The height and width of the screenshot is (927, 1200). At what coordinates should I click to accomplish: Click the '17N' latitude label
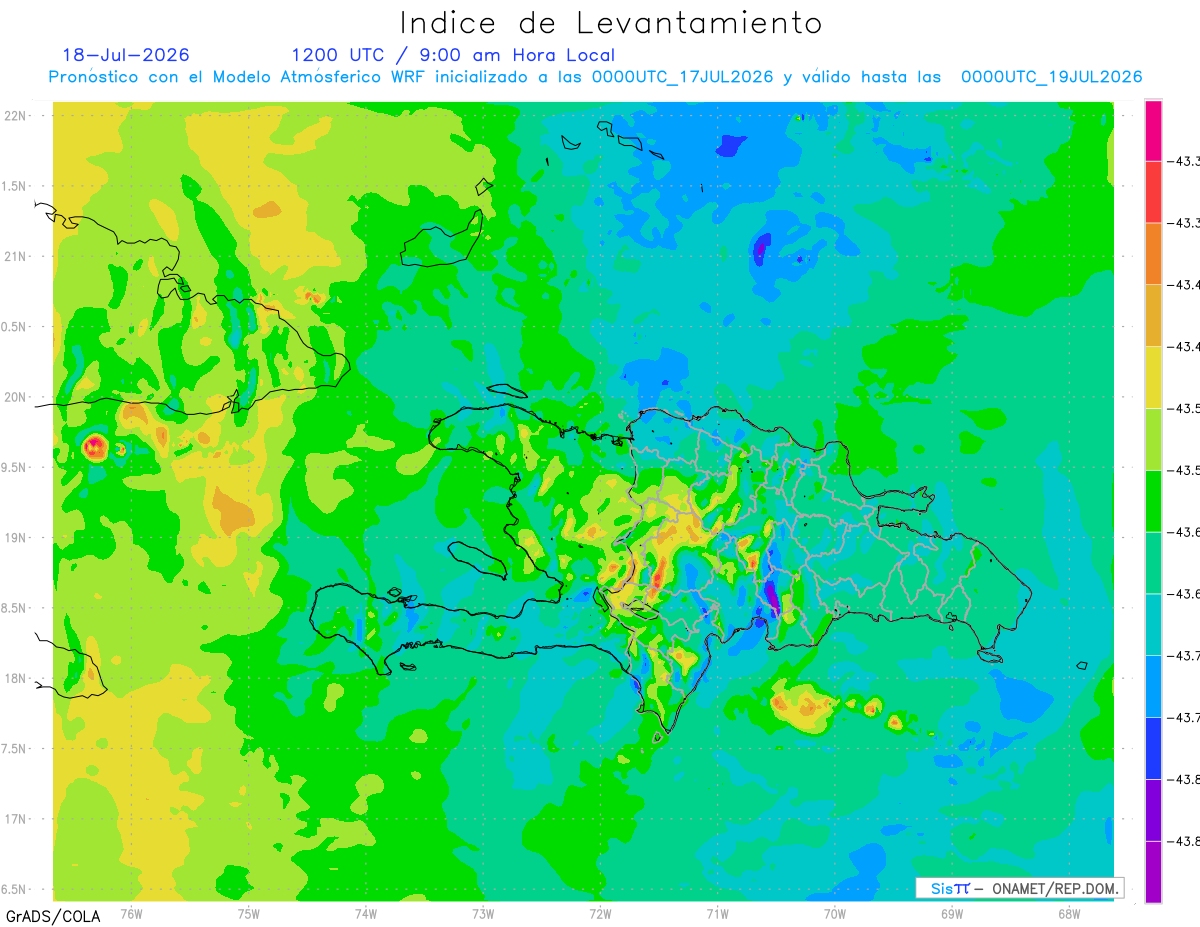point(17,820)
